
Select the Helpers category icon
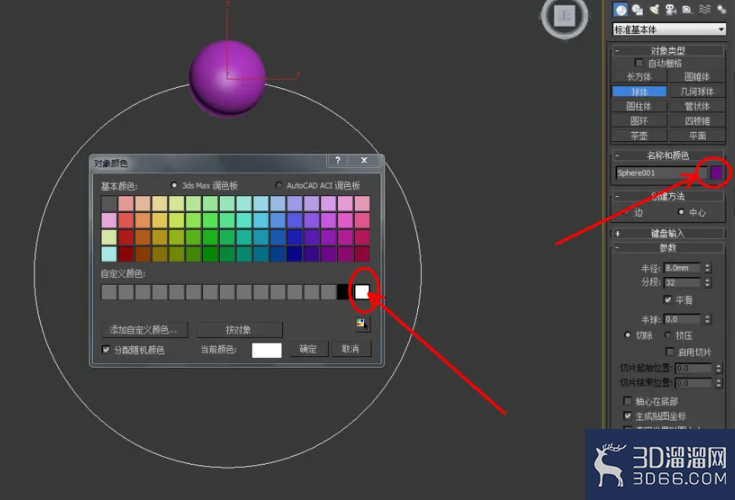pos(688,10)
